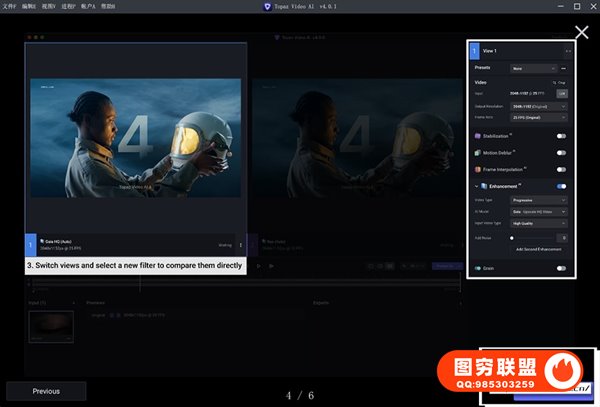The width and height of the screenshot is (600, 407).
Task: Close the tutorial overlay with the X
Action: point(581,32)
